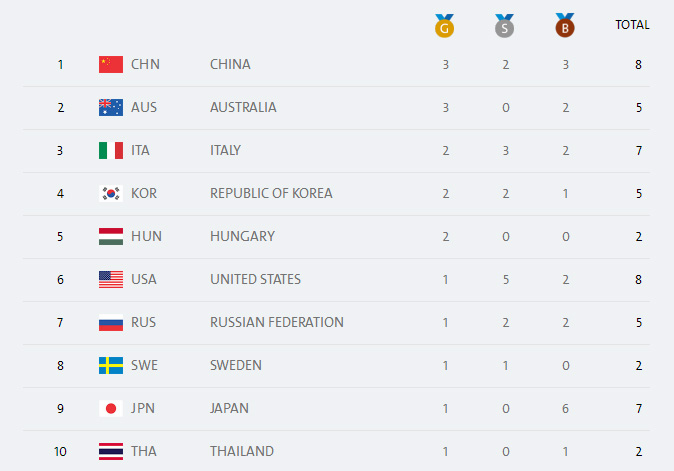The height and width of the screenshot is (471, 674).
Task: Click the silver medal icon header
Action: (504, 26)
